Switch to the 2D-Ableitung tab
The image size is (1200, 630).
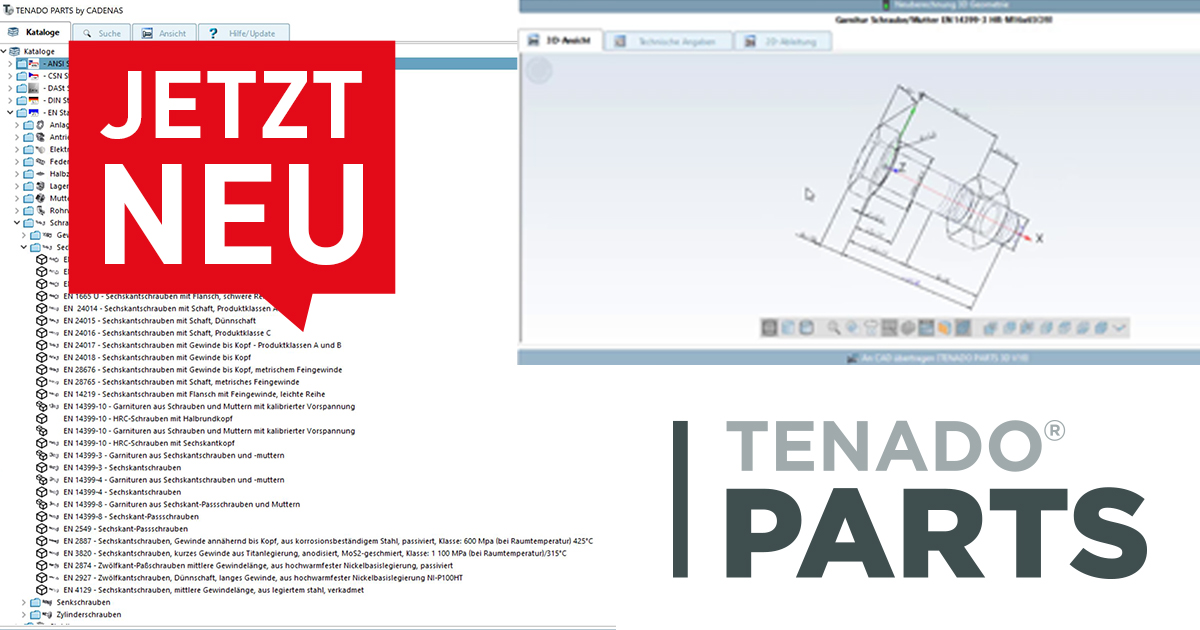click(783, 41)
